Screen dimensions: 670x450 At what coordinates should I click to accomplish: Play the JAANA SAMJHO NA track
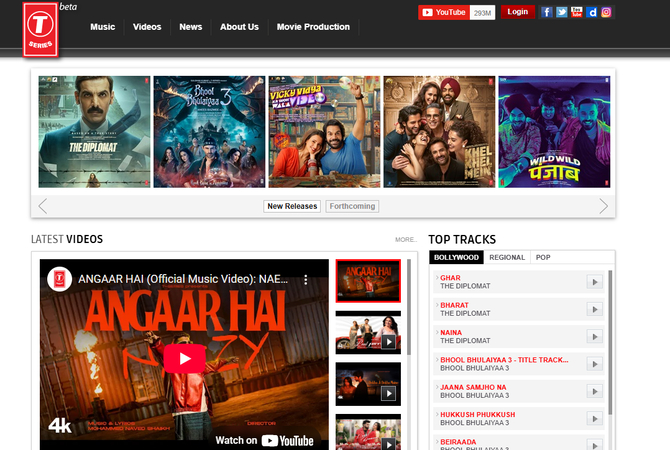(x=594, y=391)
